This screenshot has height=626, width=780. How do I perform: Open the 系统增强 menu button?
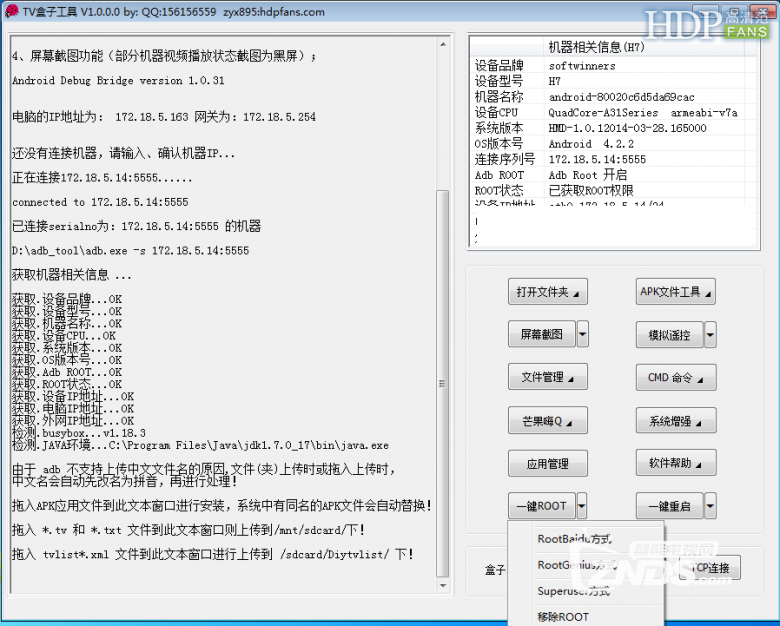(x=676, y=421)
